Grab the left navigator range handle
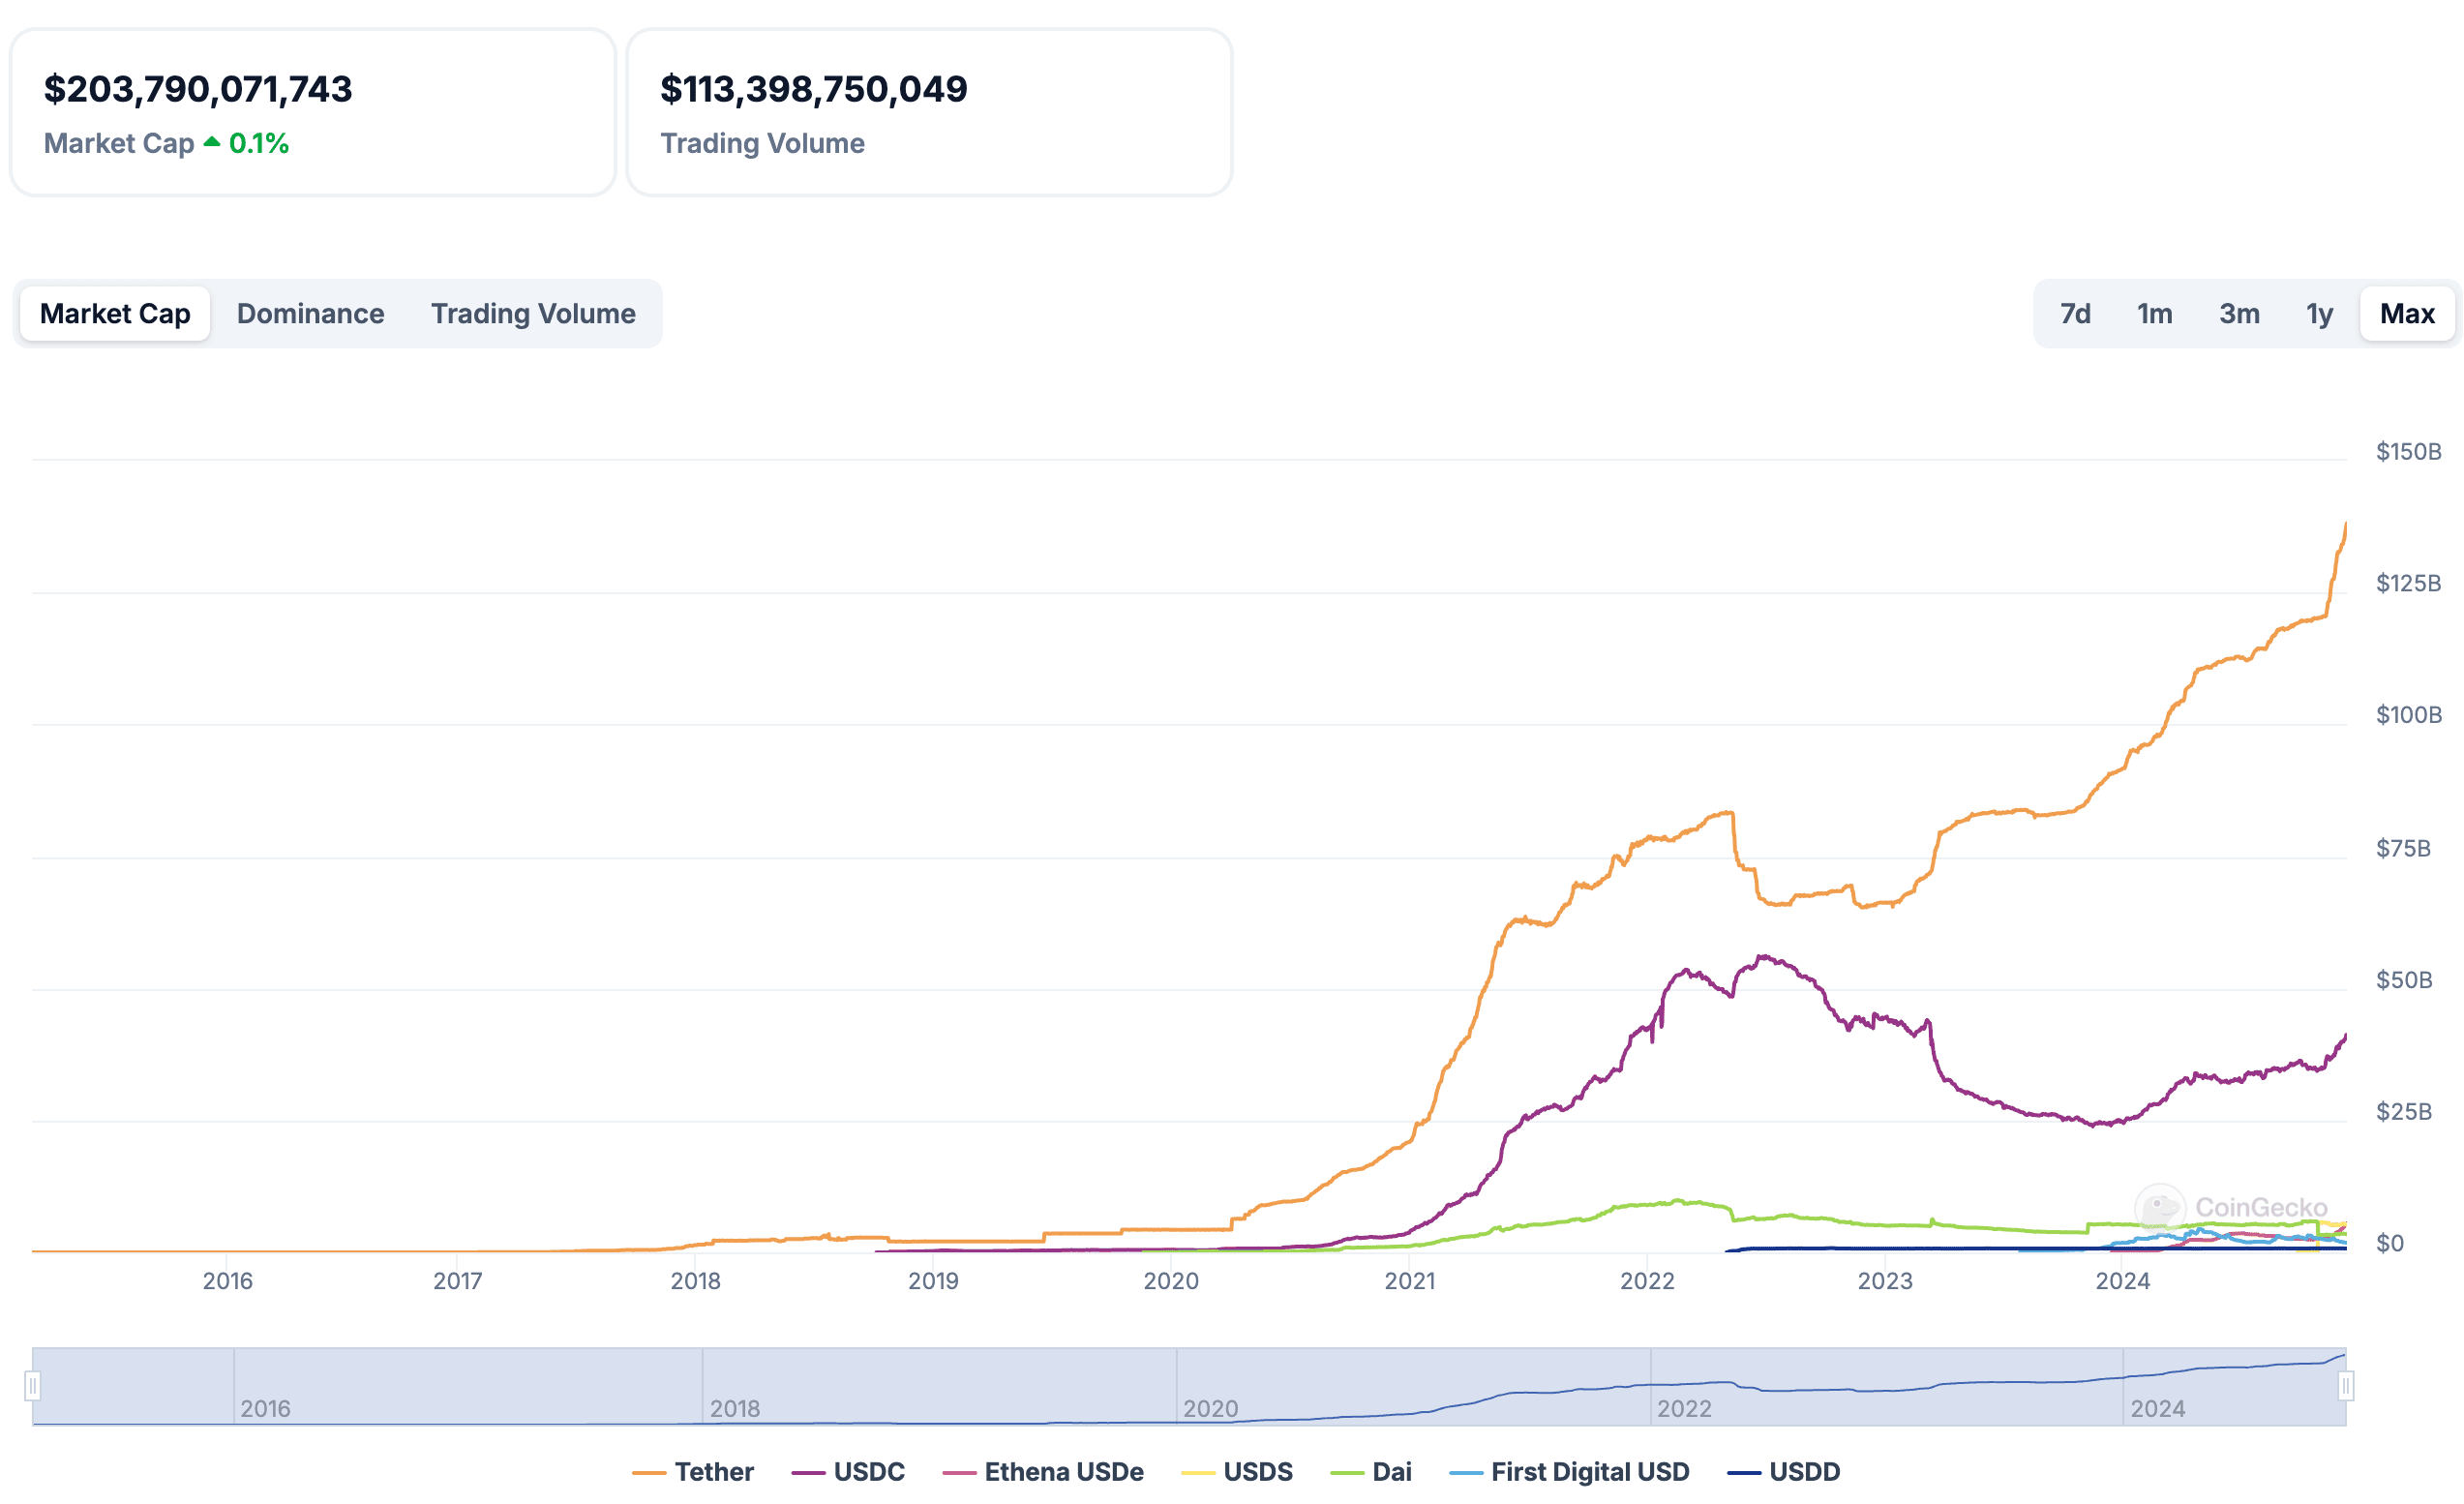 click(32, 1386)
